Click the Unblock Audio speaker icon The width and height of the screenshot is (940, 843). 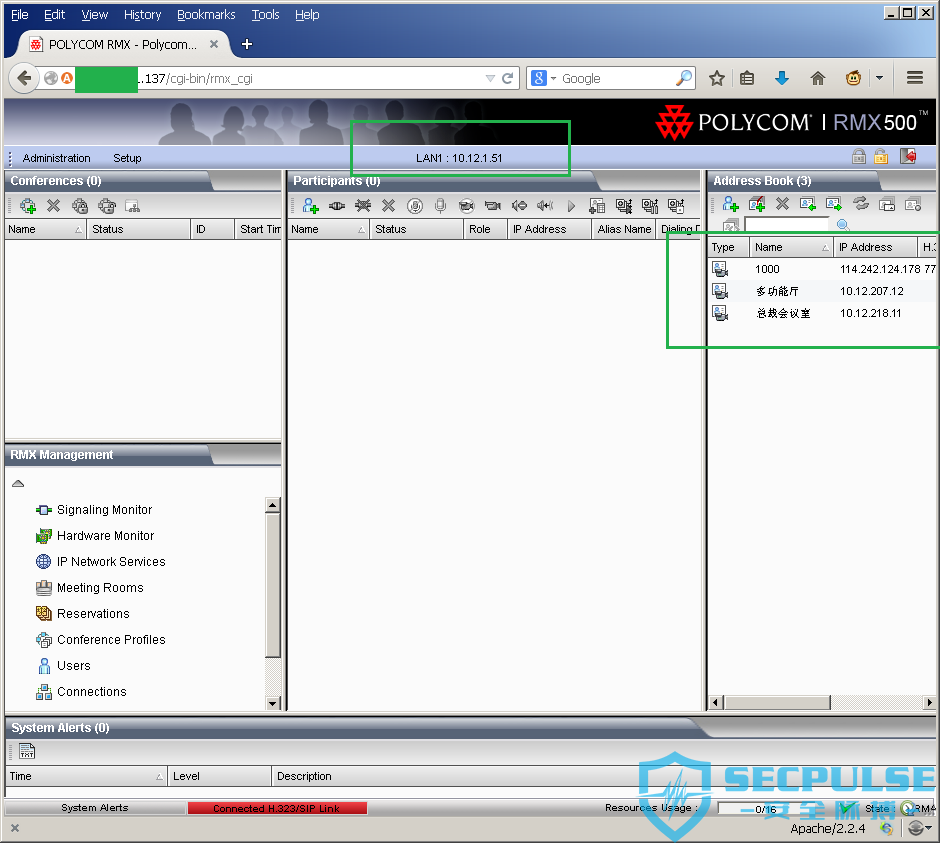coord(545,206)
